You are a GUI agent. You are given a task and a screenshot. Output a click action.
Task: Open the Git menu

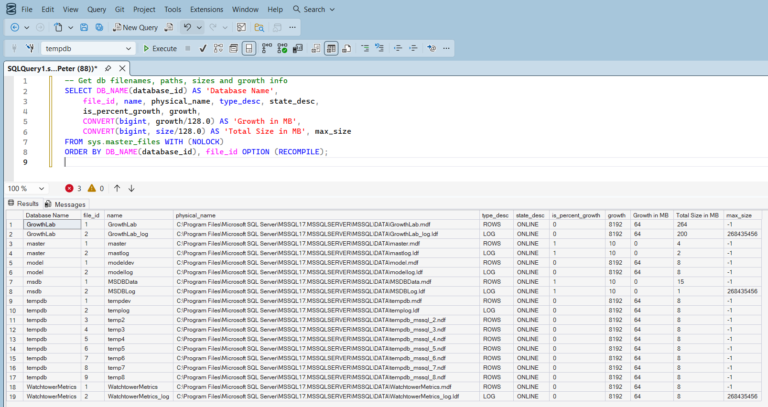(x=120, y=9)
